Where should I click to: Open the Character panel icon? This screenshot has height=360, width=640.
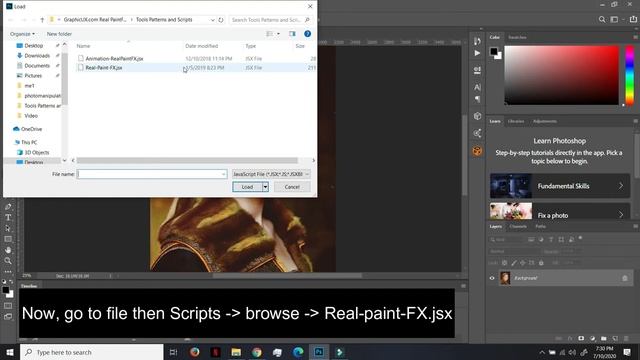point(477,87)
